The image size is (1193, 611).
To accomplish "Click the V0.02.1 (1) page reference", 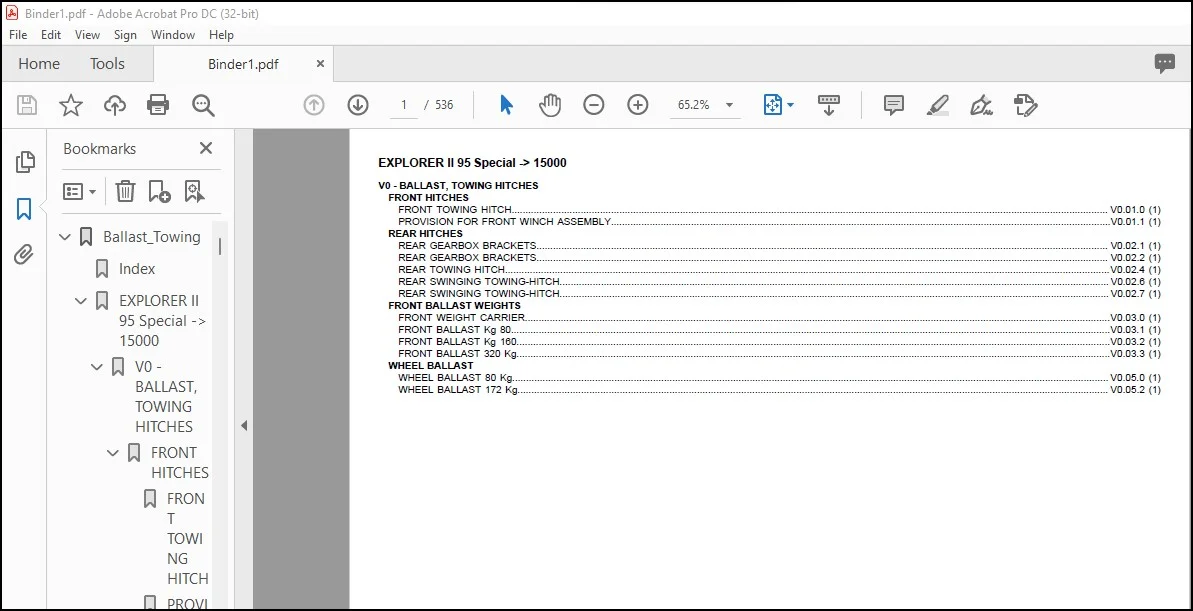I will [x=1135, y=246].
